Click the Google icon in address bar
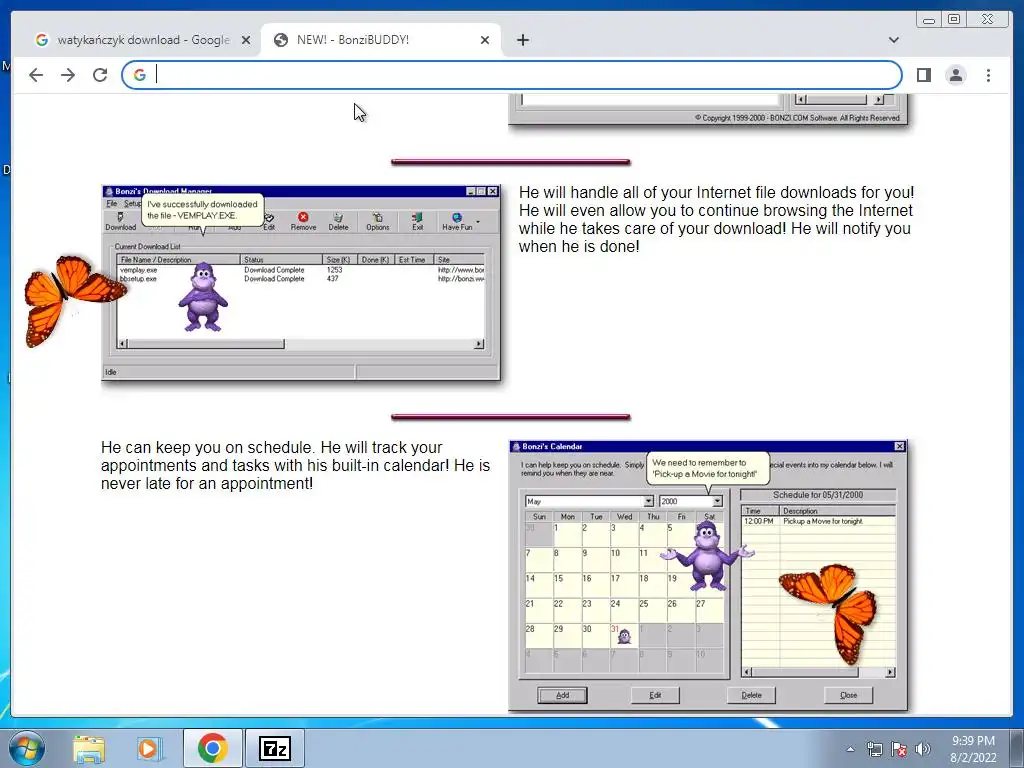Image resolution: width=1024 pixels, height=768 pixels. pyautogui.click(x=139, y=75)
